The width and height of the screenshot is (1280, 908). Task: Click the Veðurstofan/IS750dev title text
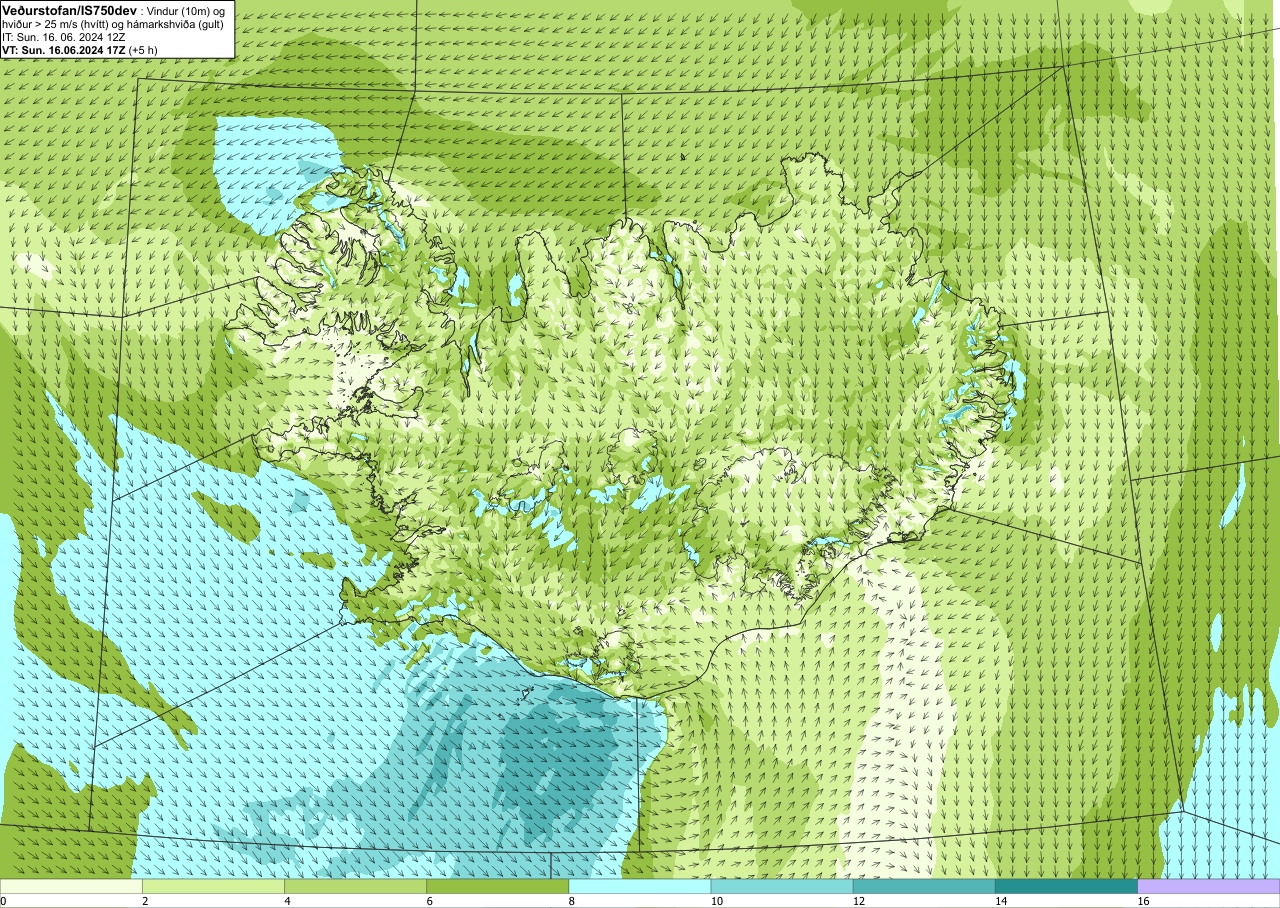click(69, 9)
